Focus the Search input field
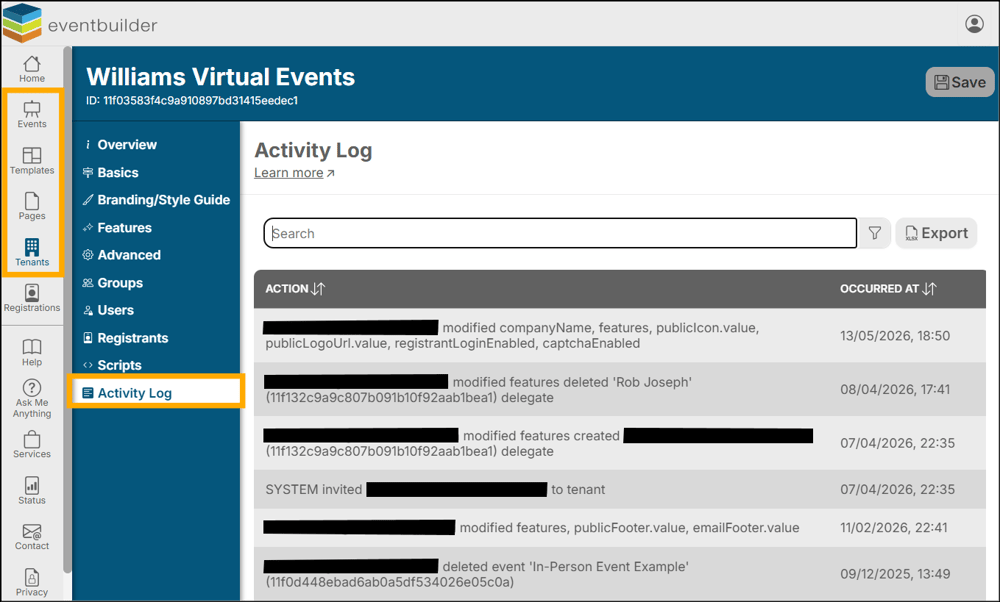1000x602 pixels. (x=560, y=233)
